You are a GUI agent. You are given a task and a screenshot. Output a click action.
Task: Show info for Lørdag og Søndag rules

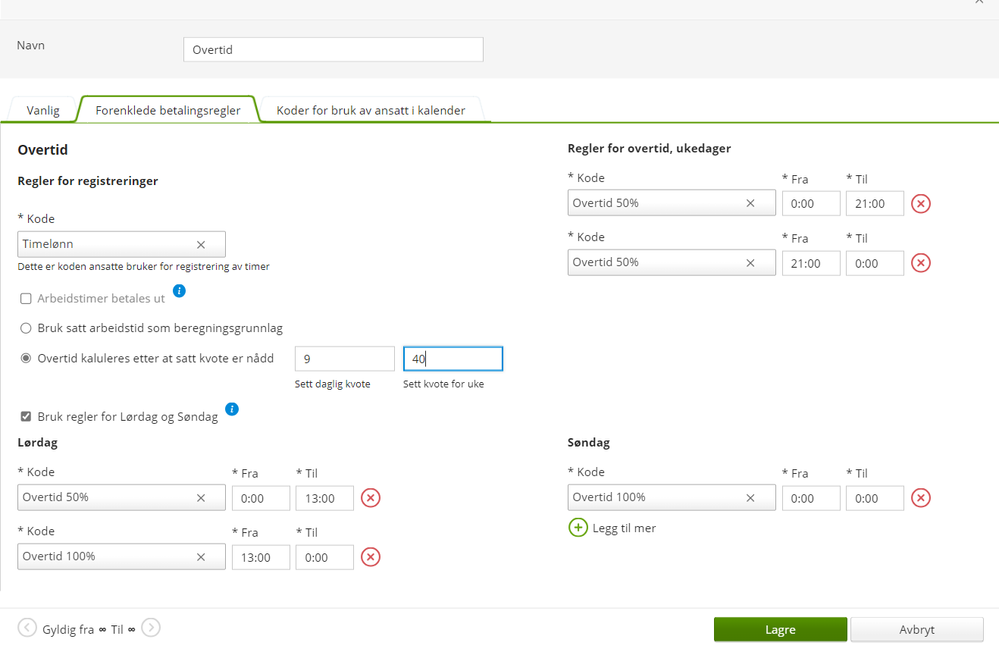[x=232, y=409]
